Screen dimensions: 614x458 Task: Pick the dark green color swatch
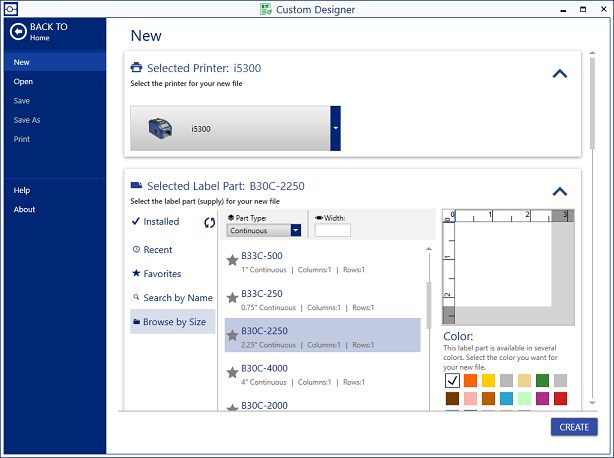(x=542, y=380)
